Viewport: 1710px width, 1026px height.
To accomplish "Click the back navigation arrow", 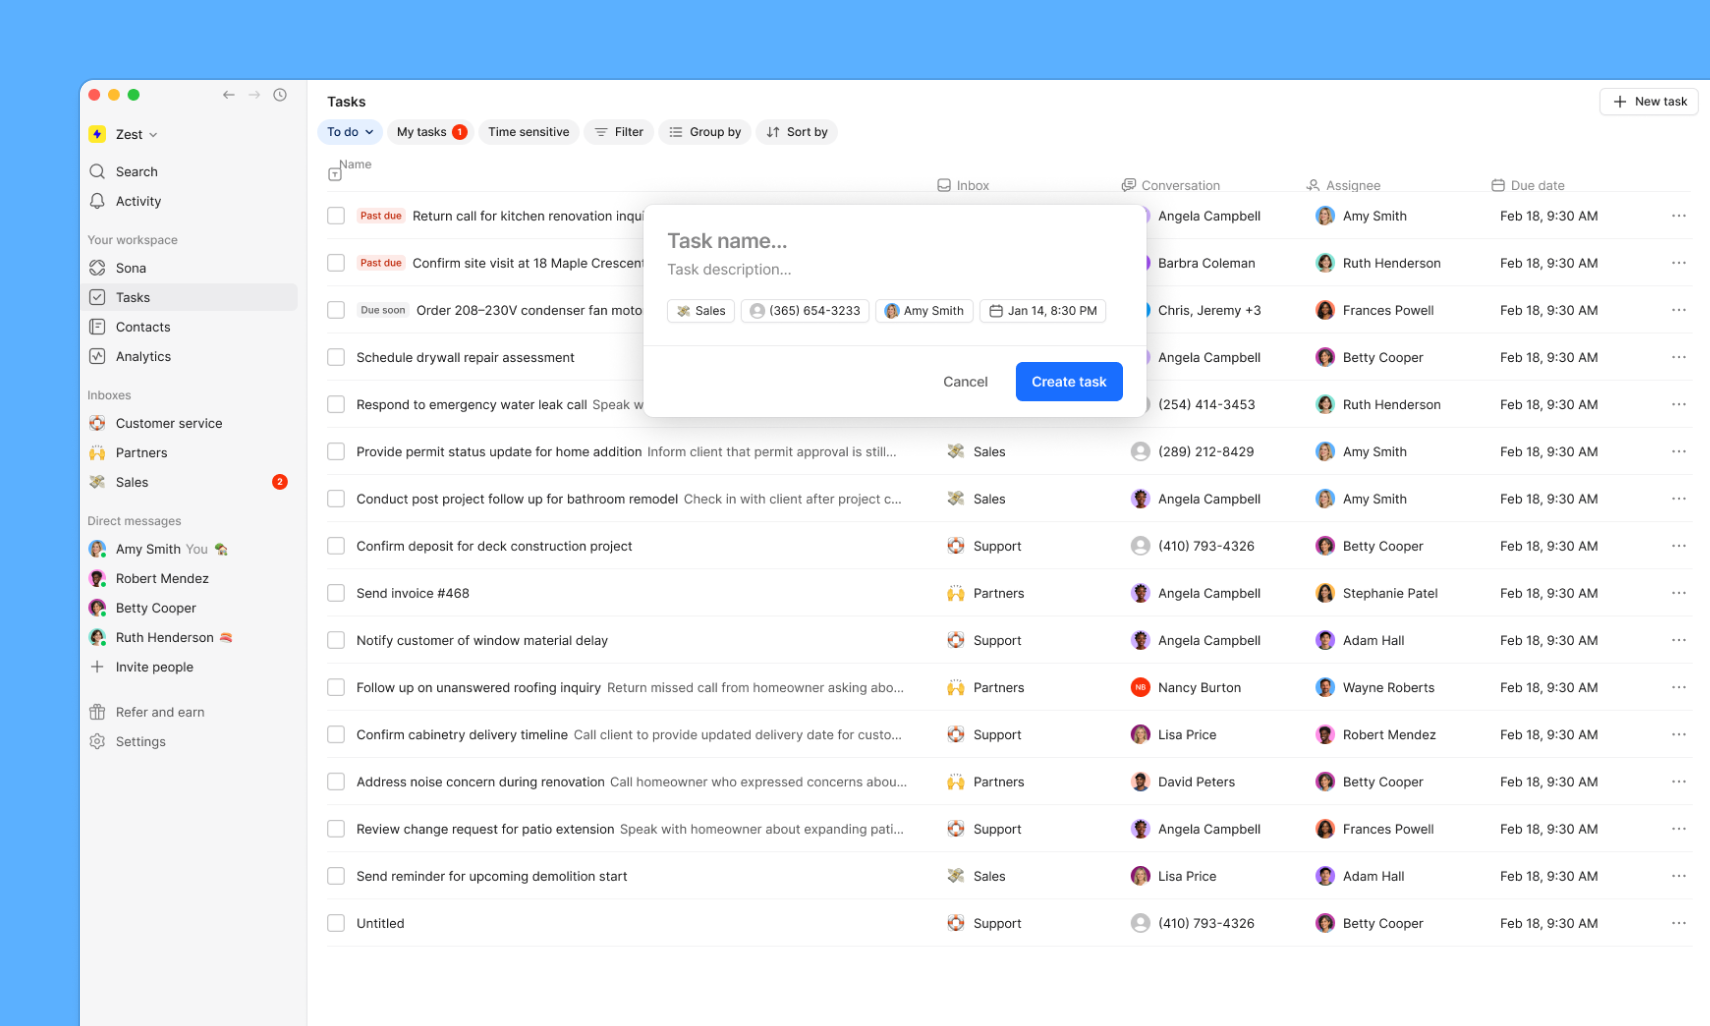I will (x=229, y=95).
